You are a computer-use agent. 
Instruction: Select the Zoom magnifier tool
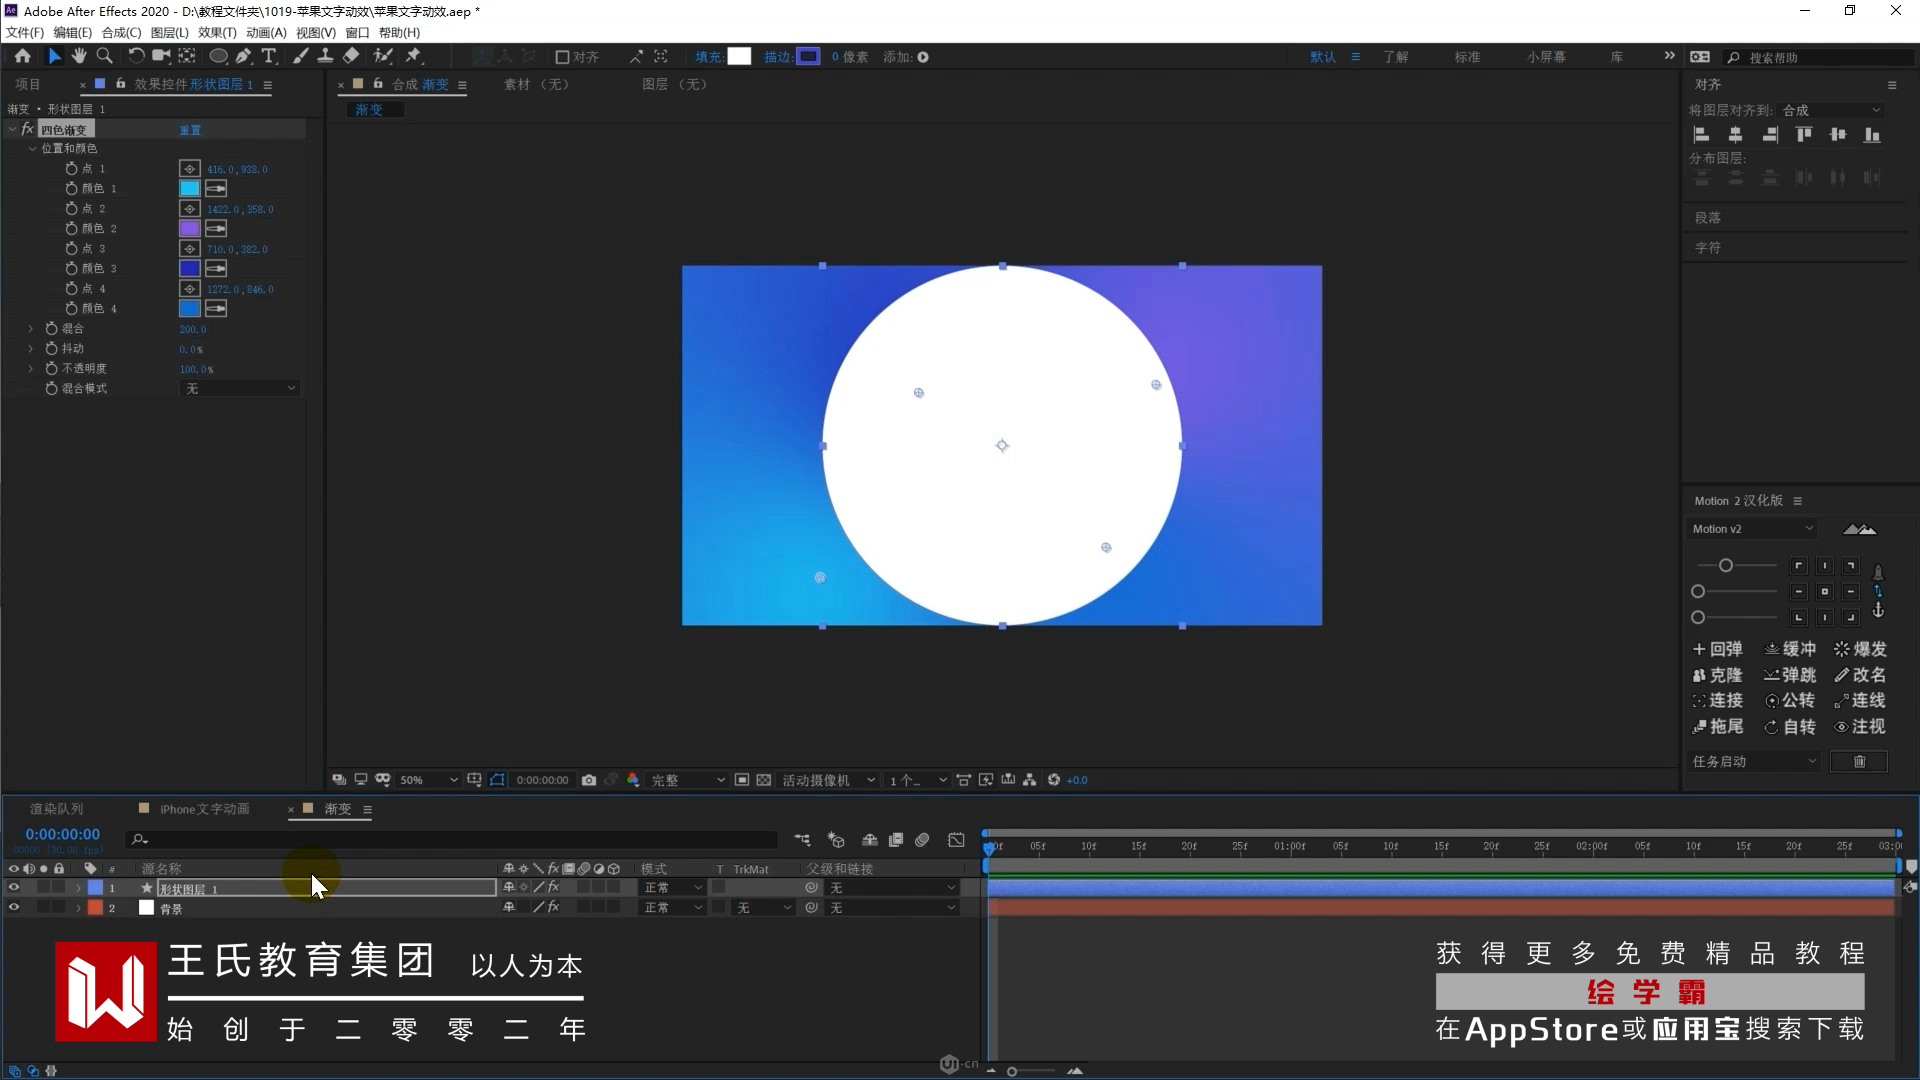click(x=104, y=56)
